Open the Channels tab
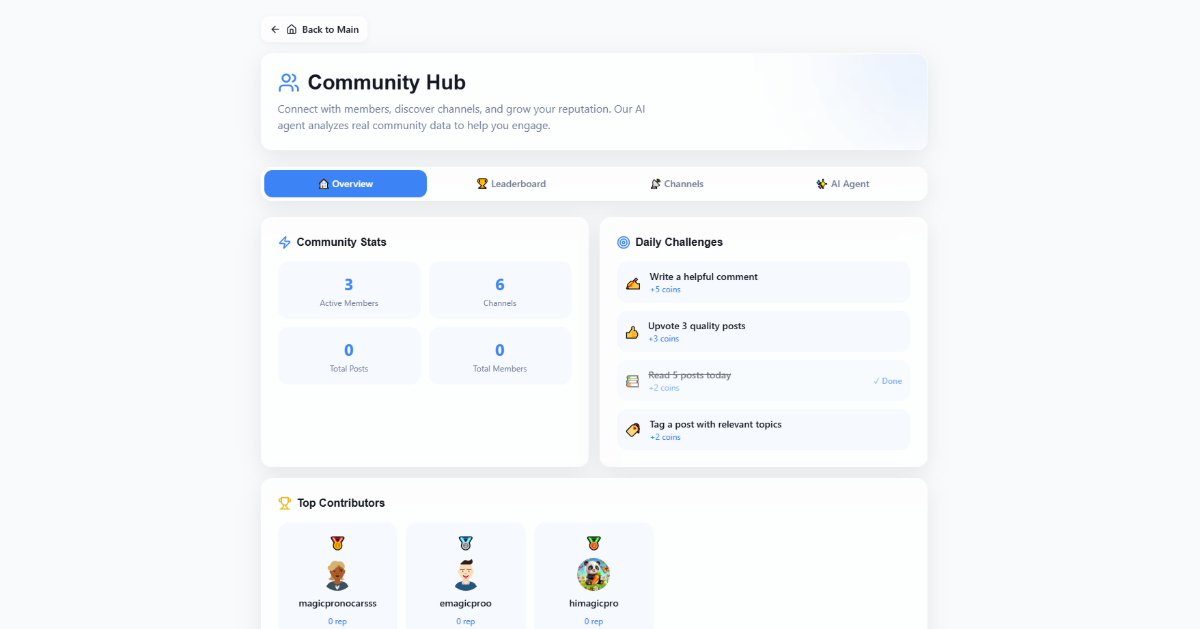1200x629 pixels. (677, 184)
